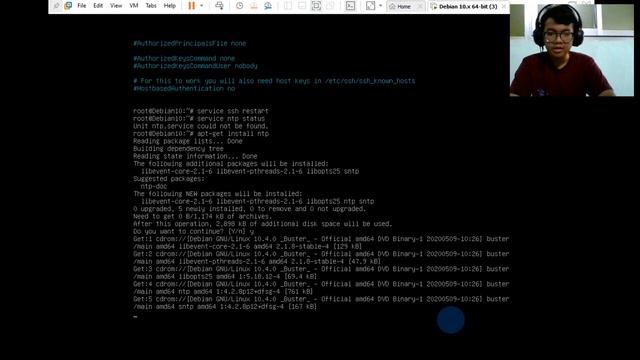Click the webcam video overlay
This screenshot has width=640, height=360.
[571, 50]
